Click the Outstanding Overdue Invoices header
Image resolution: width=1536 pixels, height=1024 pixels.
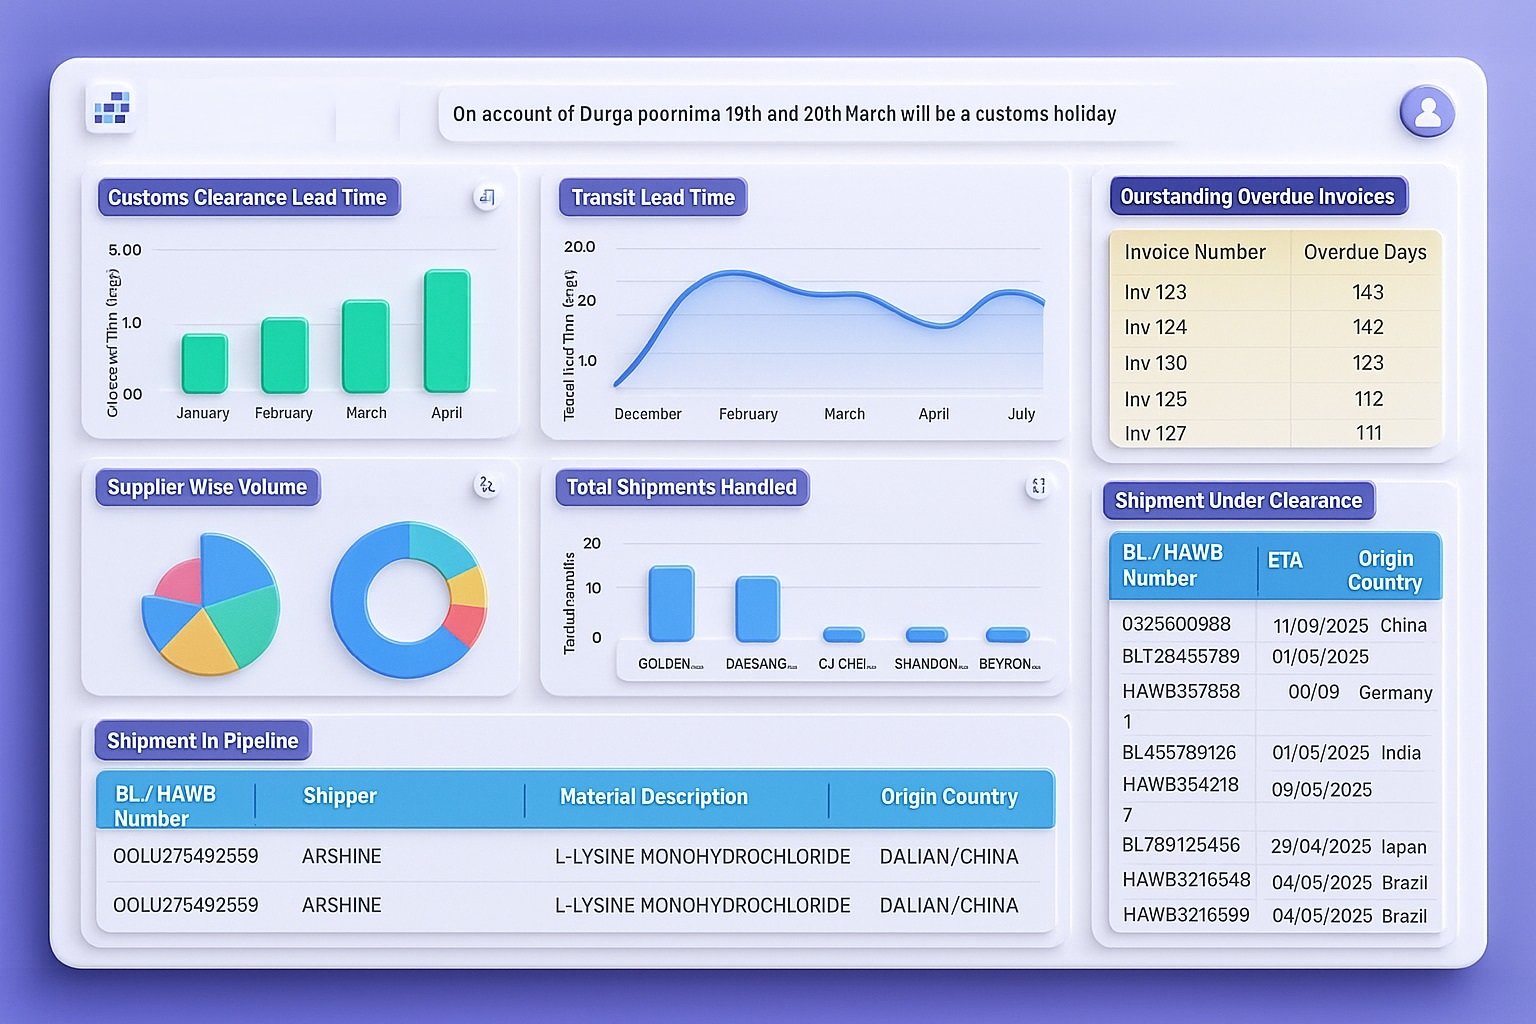tap(1257, 197)
